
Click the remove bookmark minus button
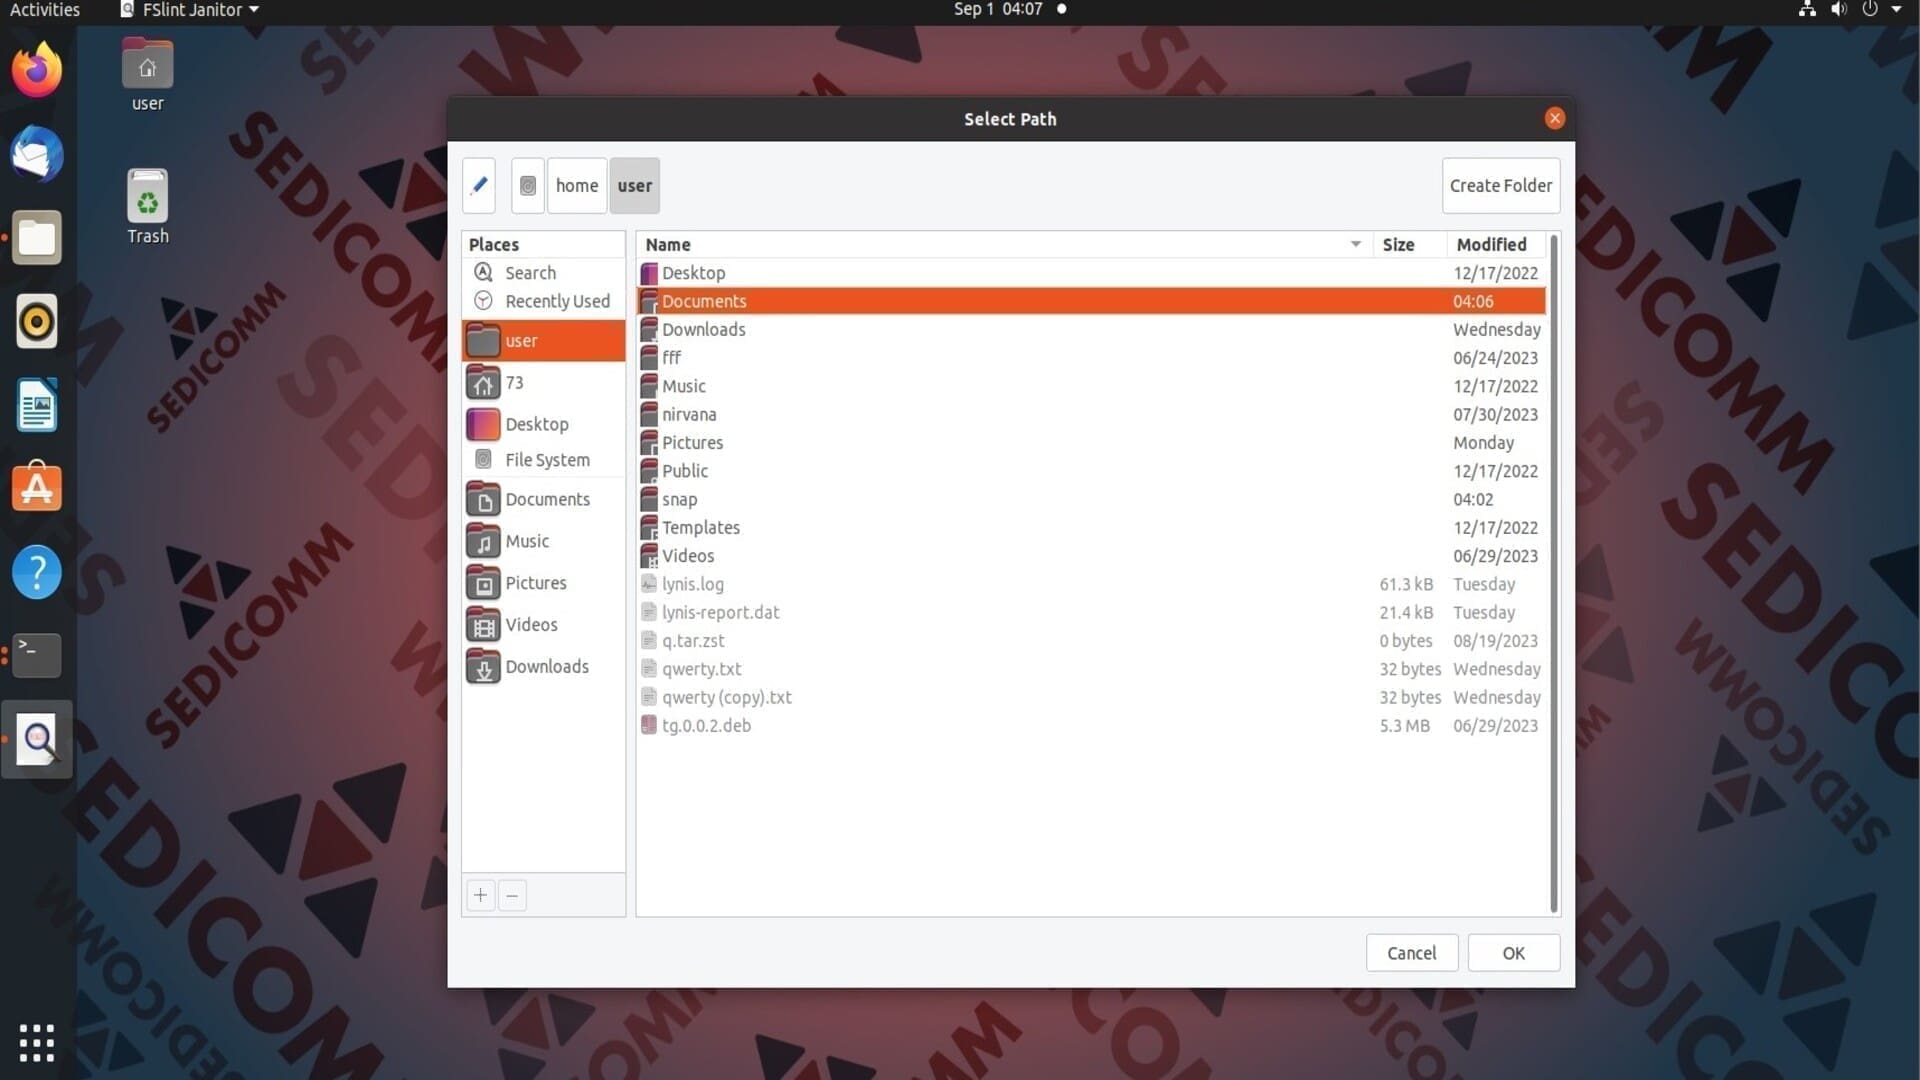pos(512,895)
